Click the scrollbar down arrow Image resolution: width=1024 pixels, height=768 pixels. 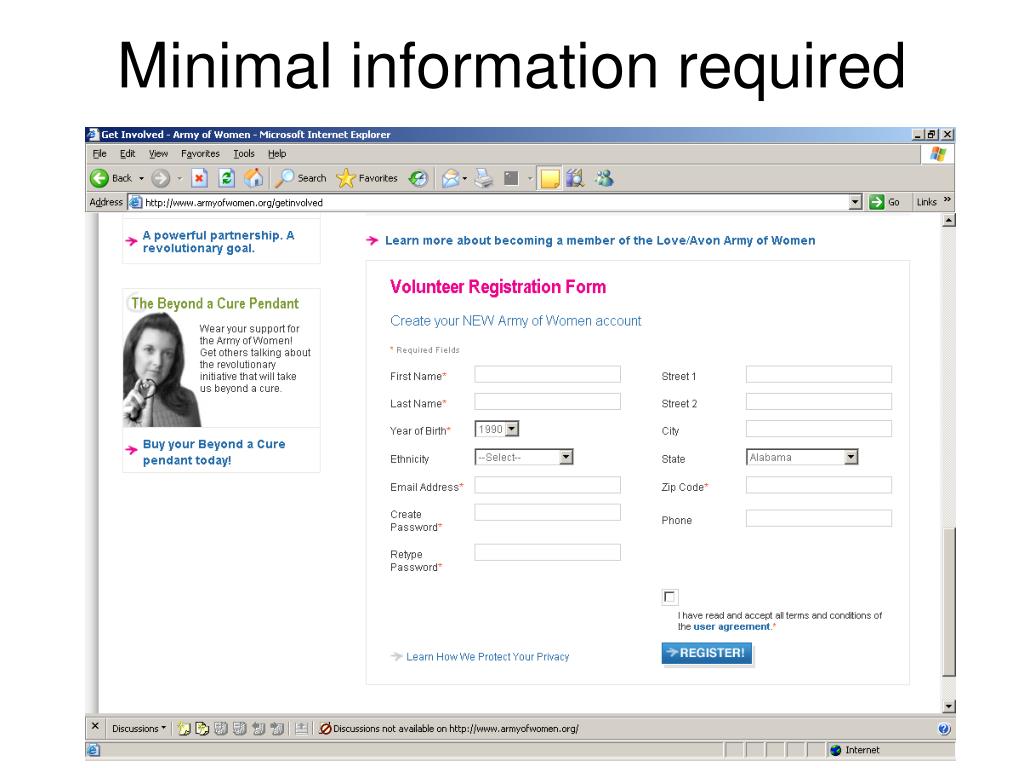[x=949, y=707]
